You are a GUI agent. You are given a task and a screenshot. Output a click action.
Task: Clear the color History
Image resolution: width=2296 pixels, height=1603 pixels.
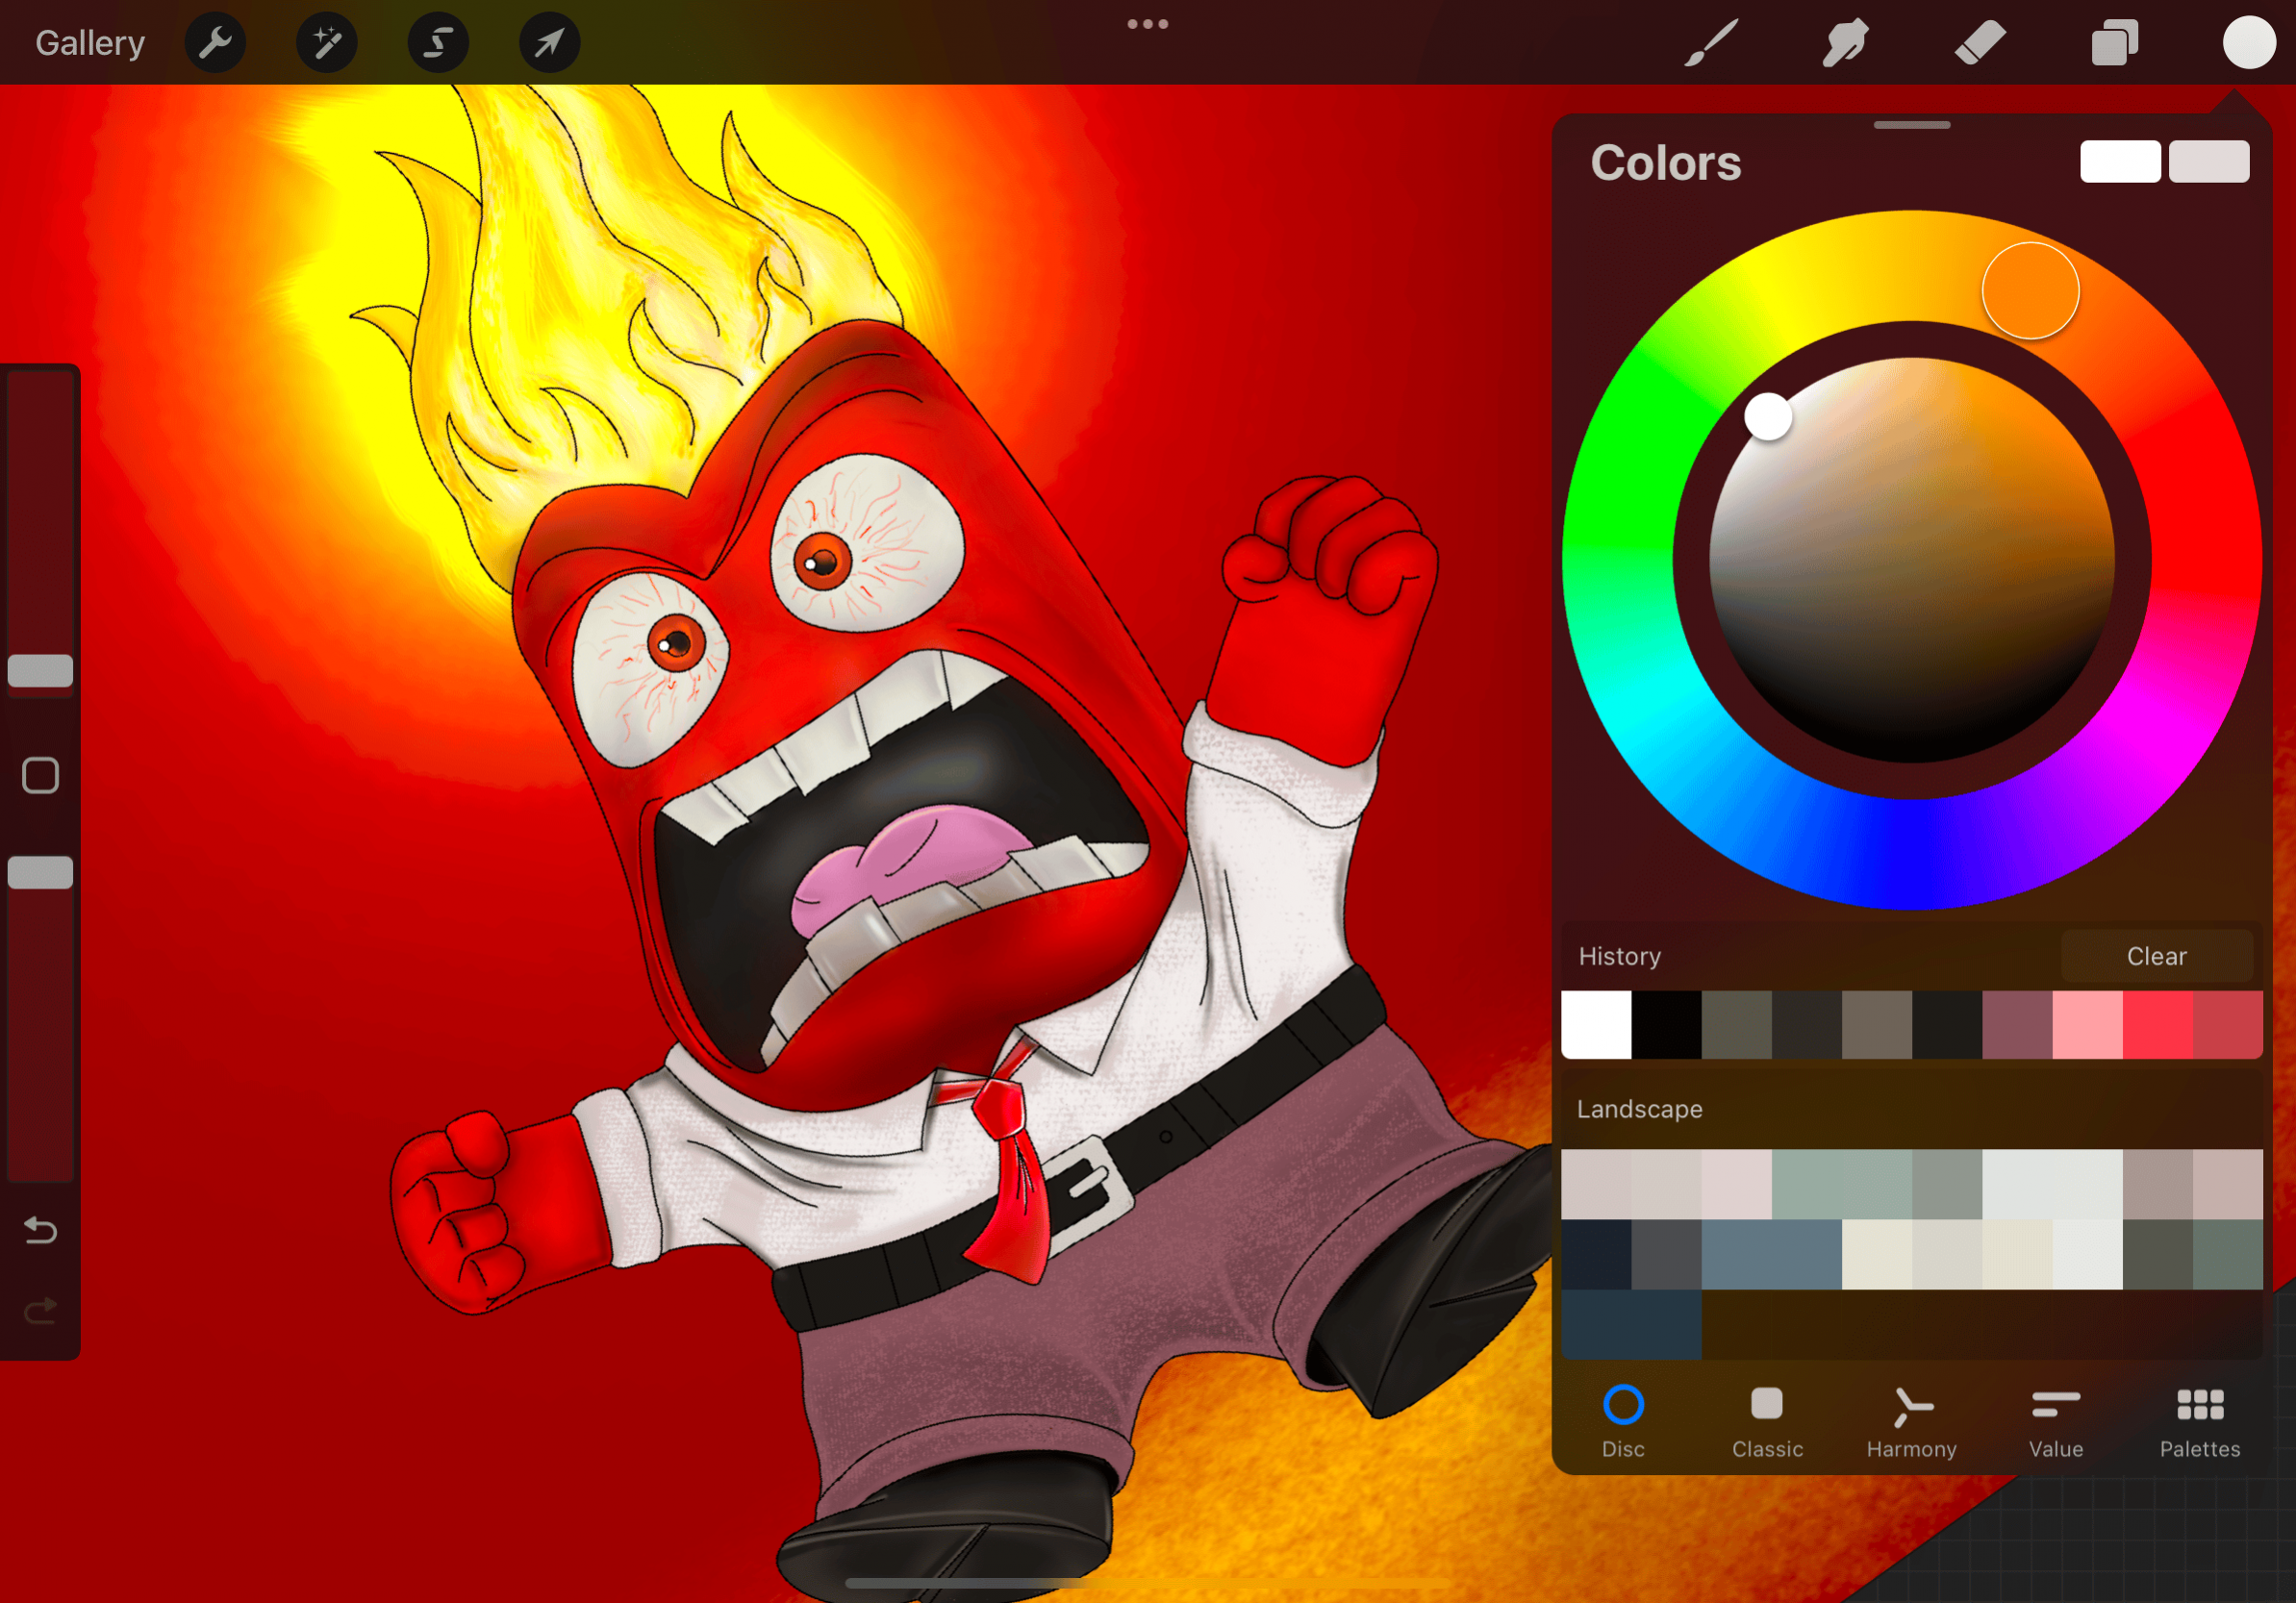click(x=2156, y=956)
